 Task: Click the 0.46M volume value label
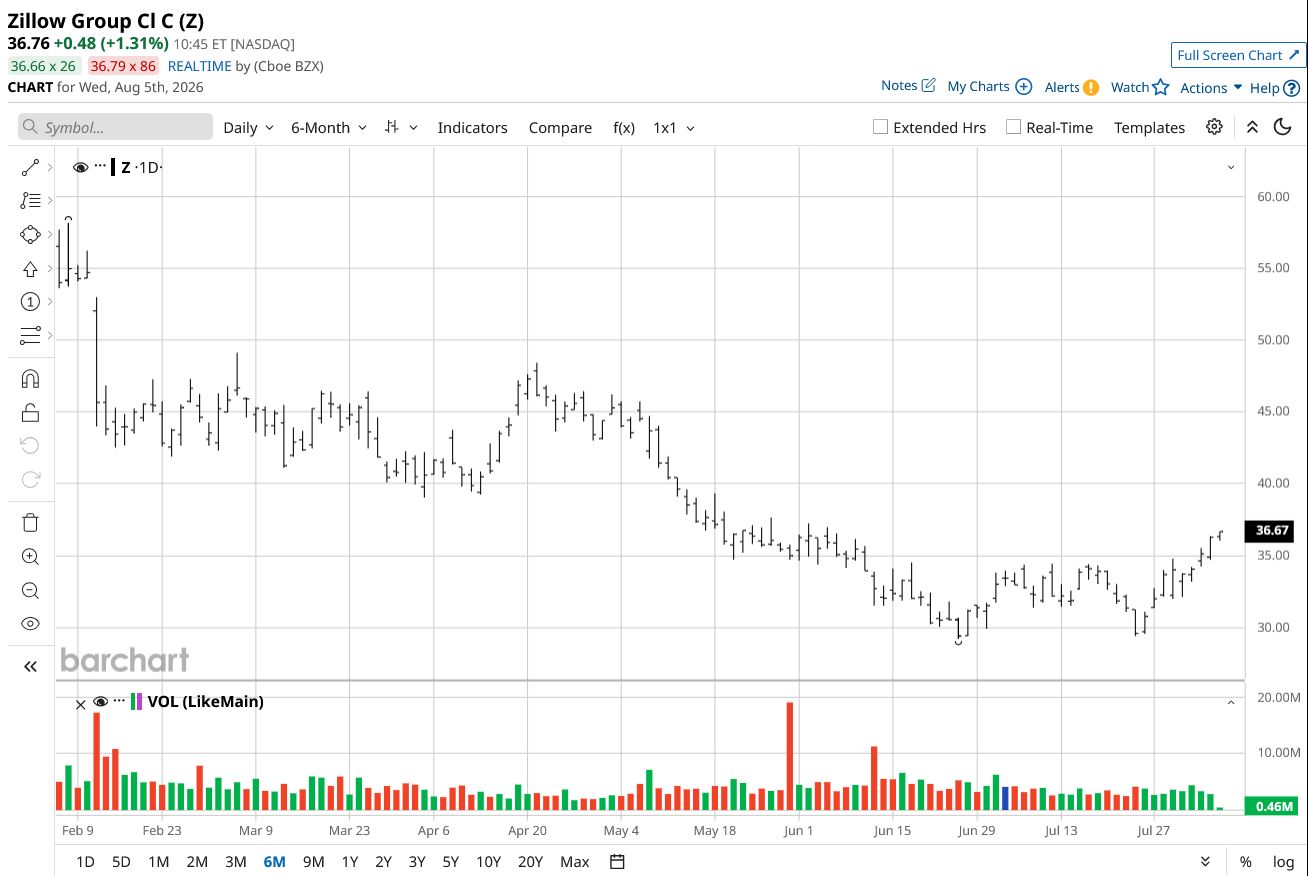pos(1270,806)
